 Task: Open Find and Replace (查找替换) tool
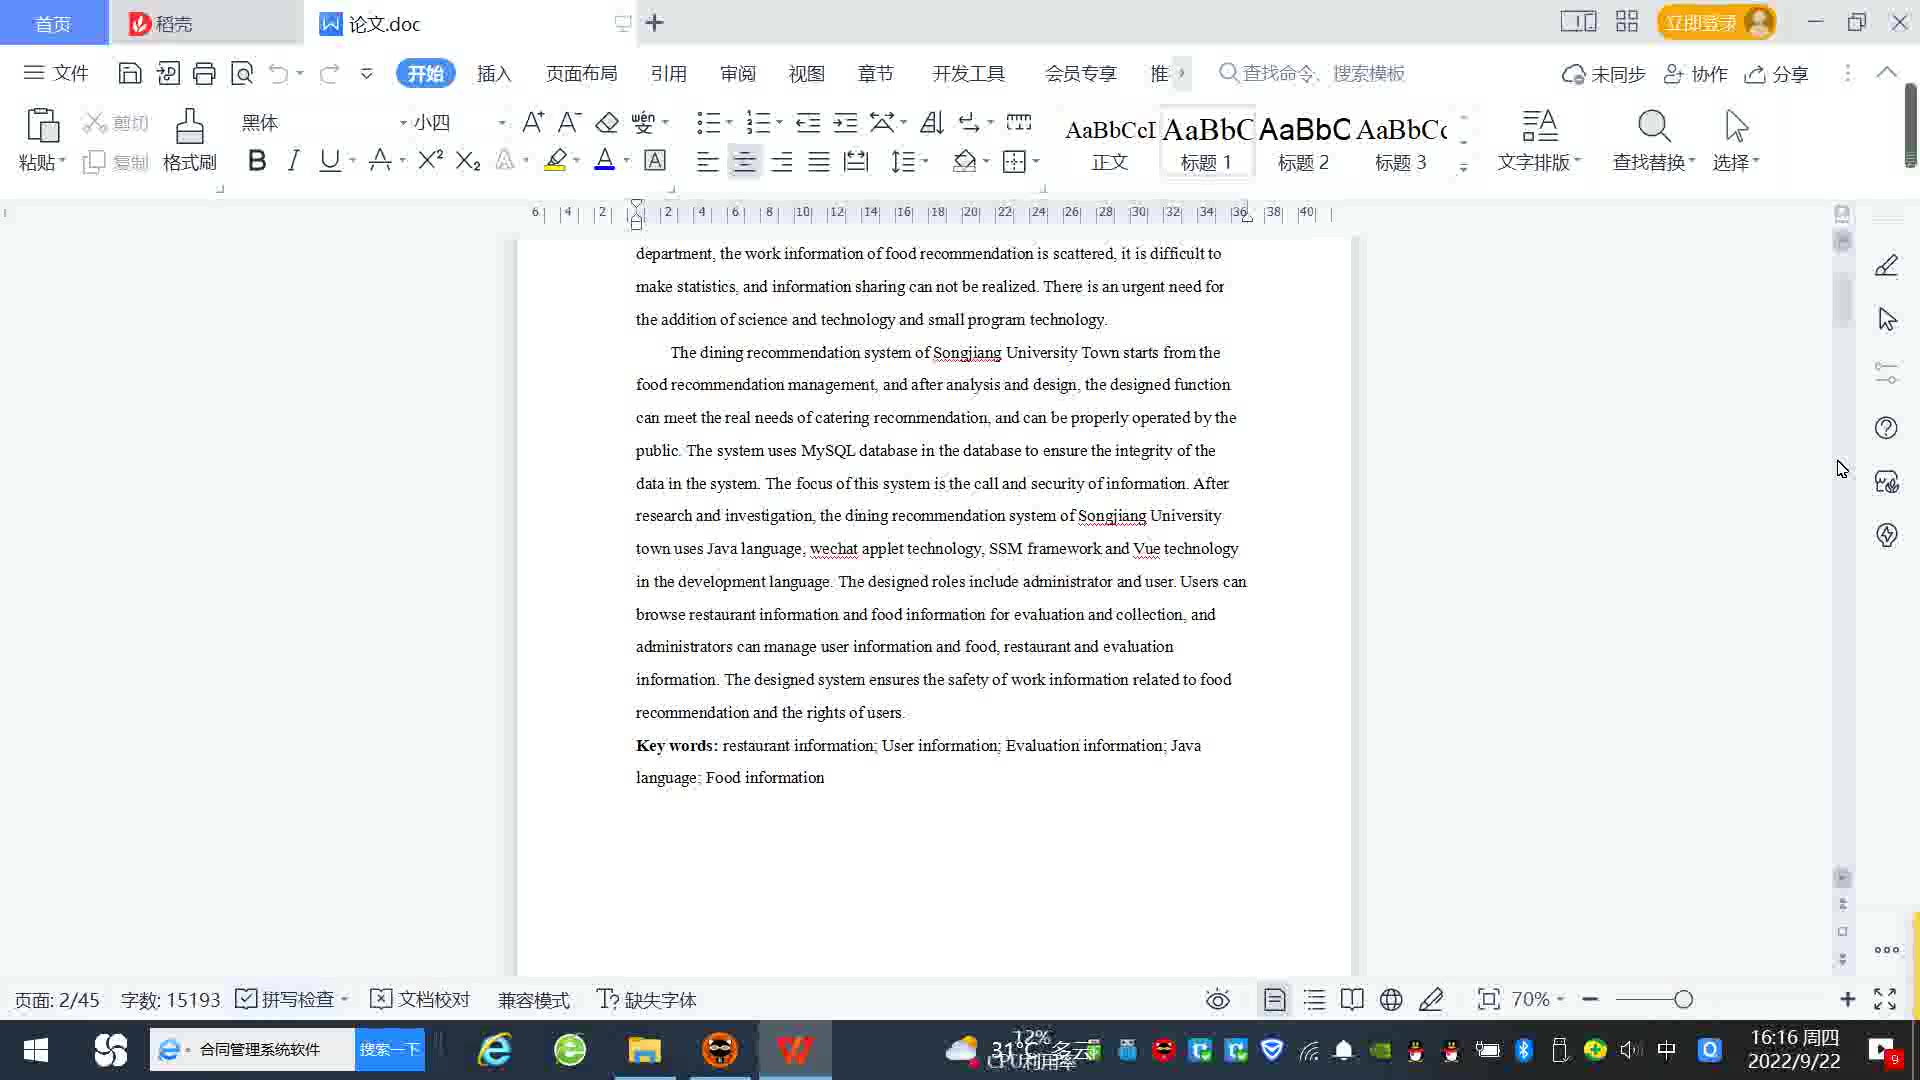1653,139
